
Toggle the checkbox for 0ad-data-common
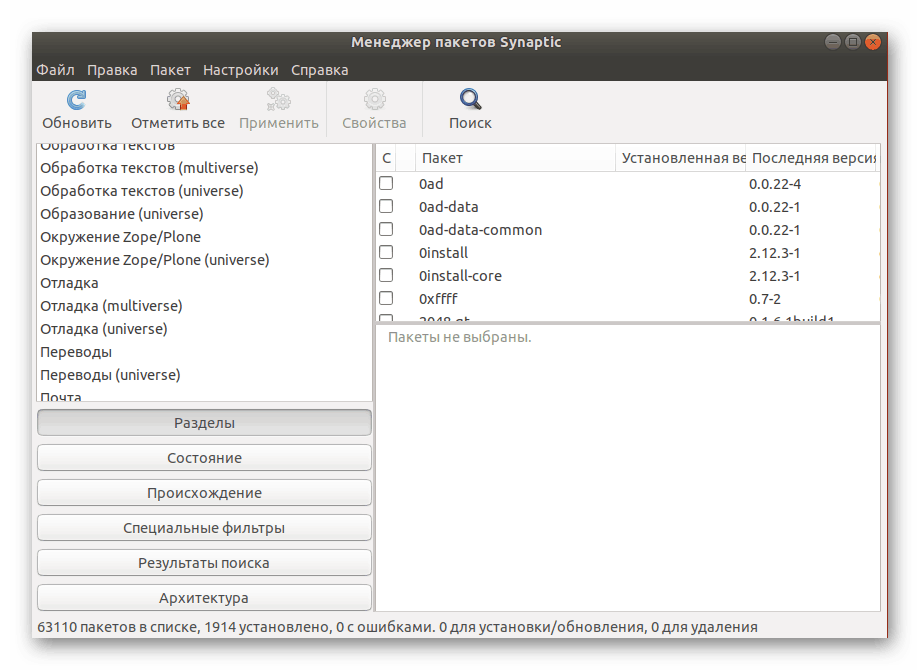(x=386, y=229)
